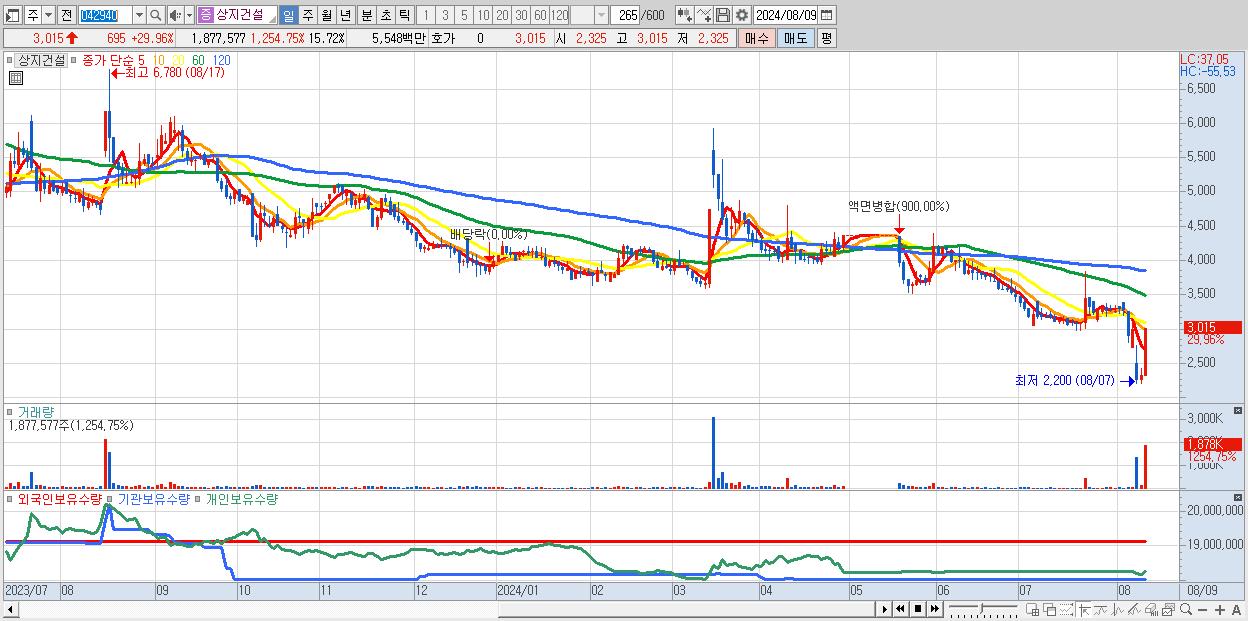Toggle the 종가 단순 moving average marker
The width and height of the screenshot is (1248, 621).
coord(74,60)
